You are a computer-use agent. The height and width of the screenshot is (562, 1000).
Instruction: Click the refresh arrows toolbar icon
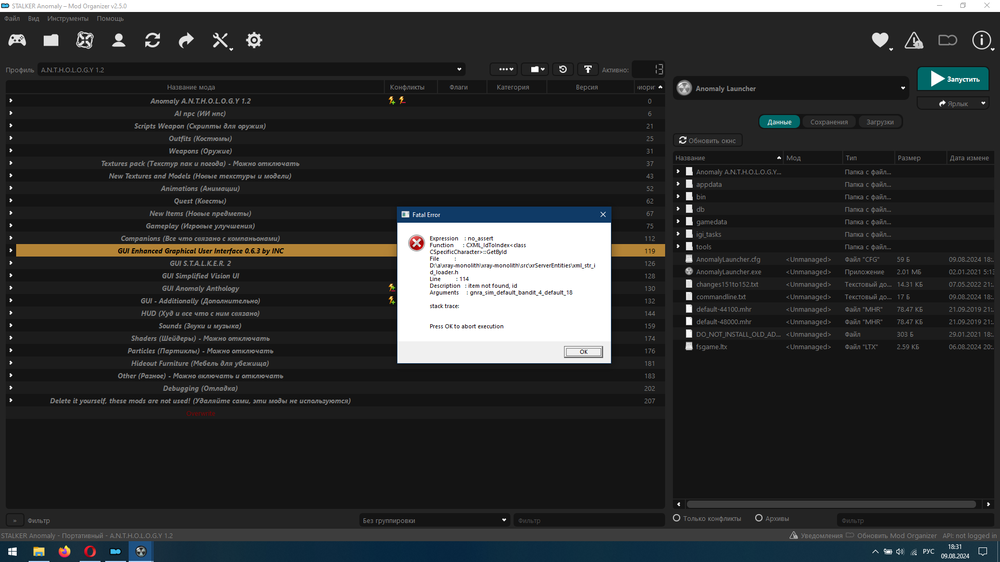click(152, 40)
